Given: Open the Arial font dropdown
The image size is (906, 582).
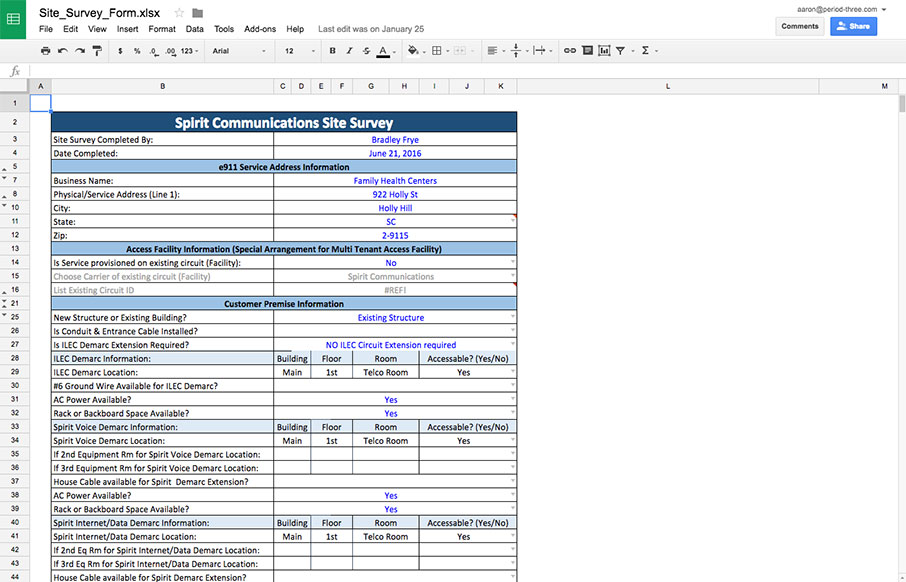Looking at the screenshot, I should click(x=239, y=51).
